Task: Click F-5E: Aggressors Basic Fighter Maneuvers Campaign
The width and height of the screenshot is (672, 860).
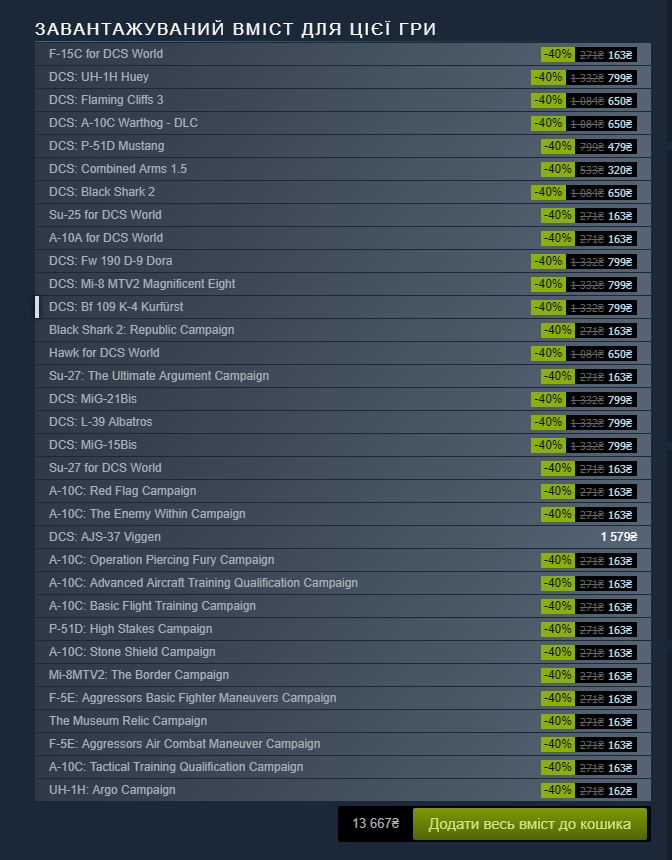Action: tap(343, 699)
